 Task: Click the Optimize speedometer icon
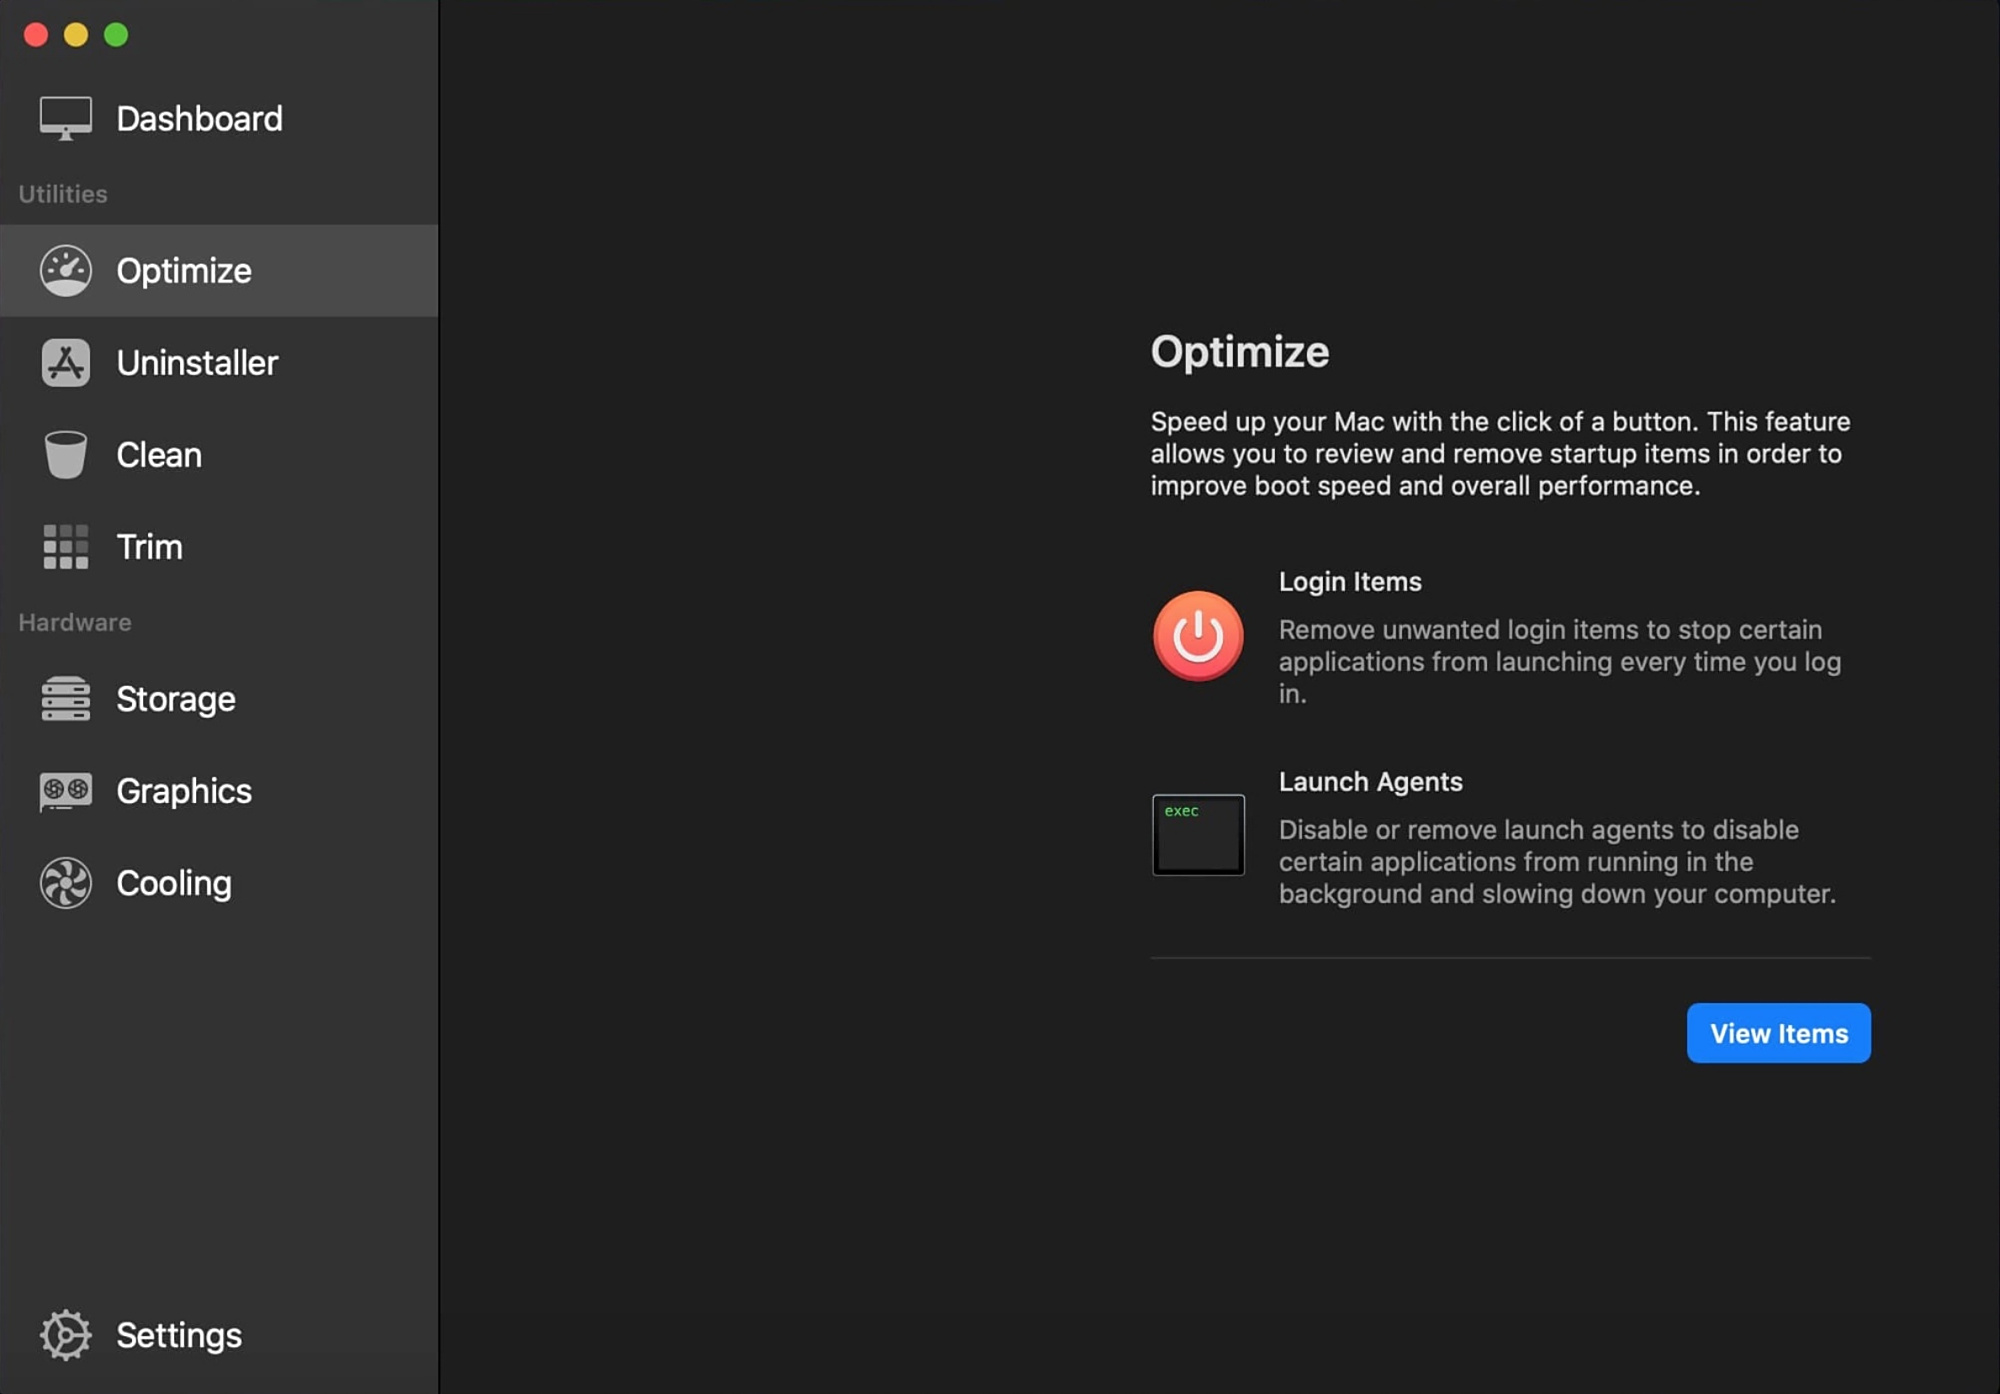(66, 271)
